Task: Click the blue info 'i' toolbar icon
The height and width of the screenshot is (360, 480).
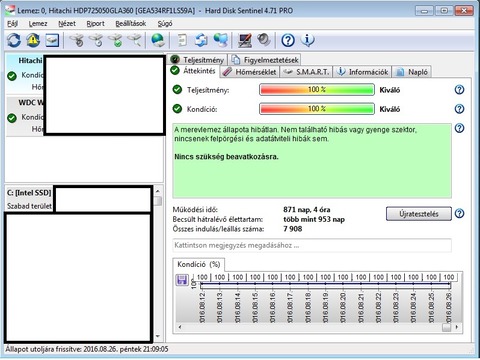Action: point(308,40)
